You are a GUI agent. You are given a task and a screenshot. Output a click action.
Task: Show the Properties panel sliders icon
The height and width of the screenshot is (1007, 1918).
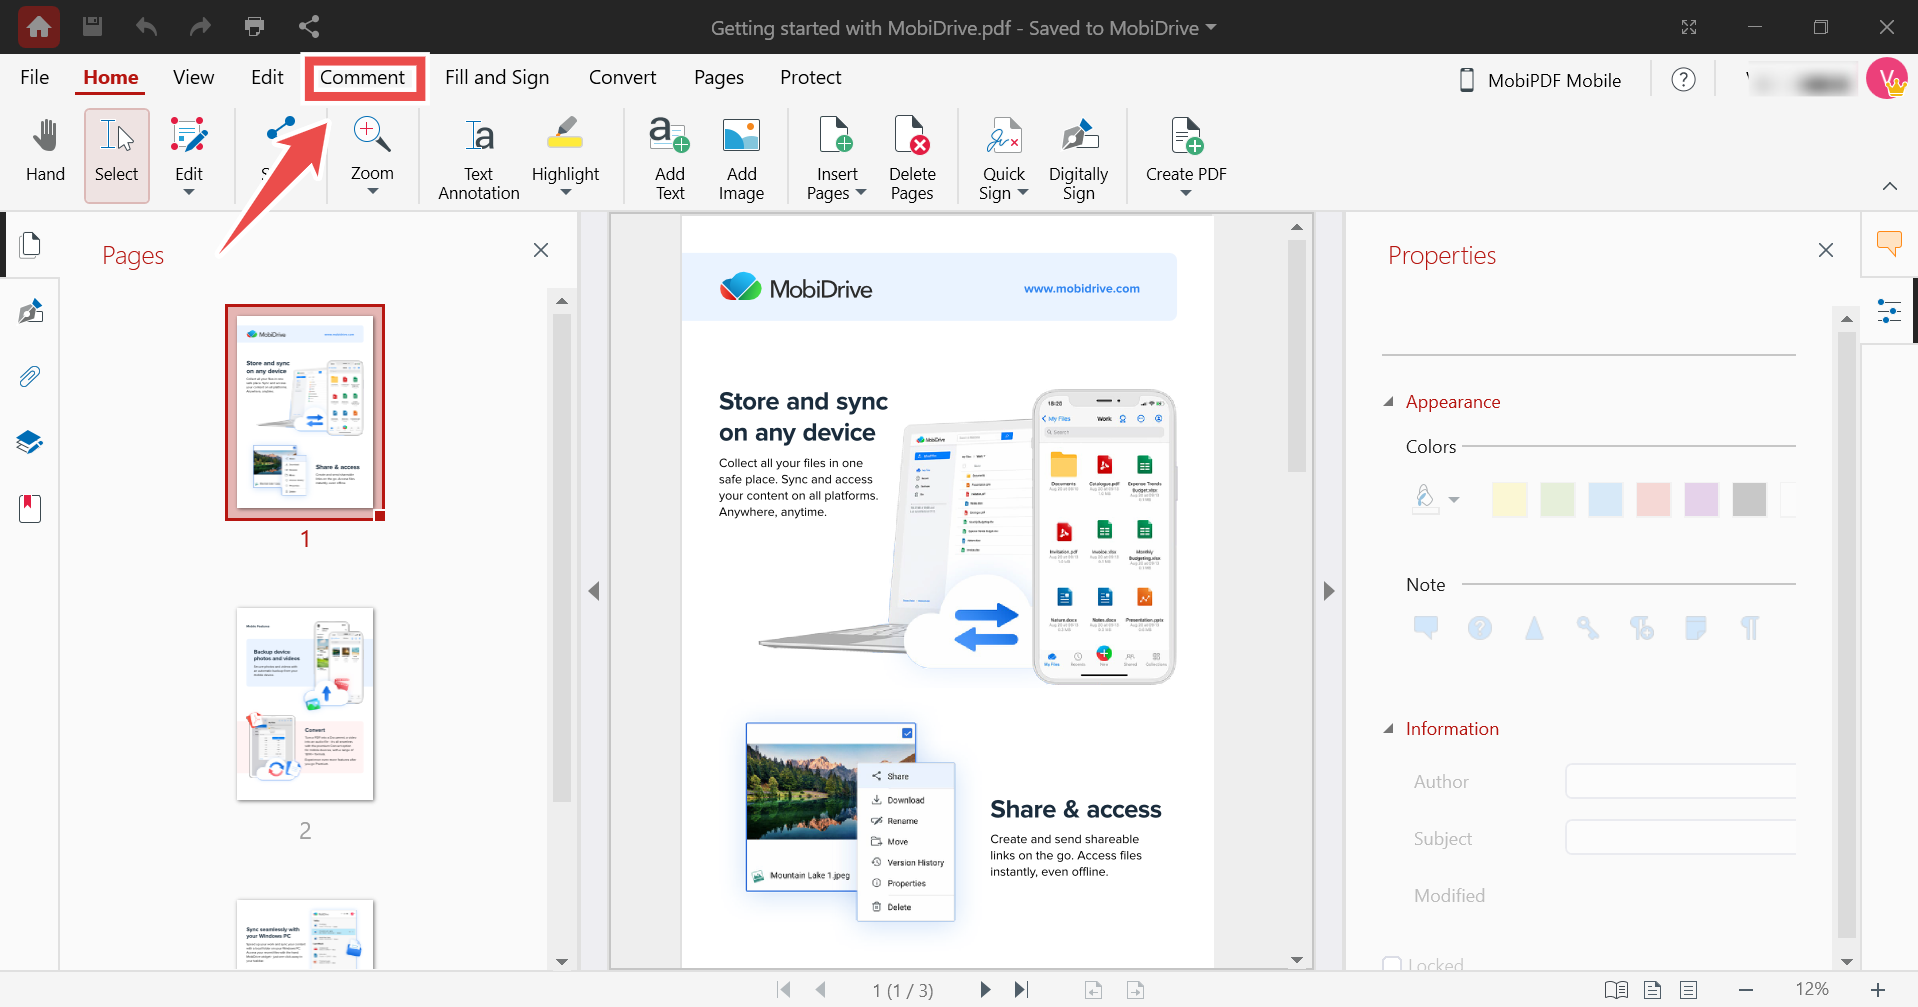[1889, 311]
